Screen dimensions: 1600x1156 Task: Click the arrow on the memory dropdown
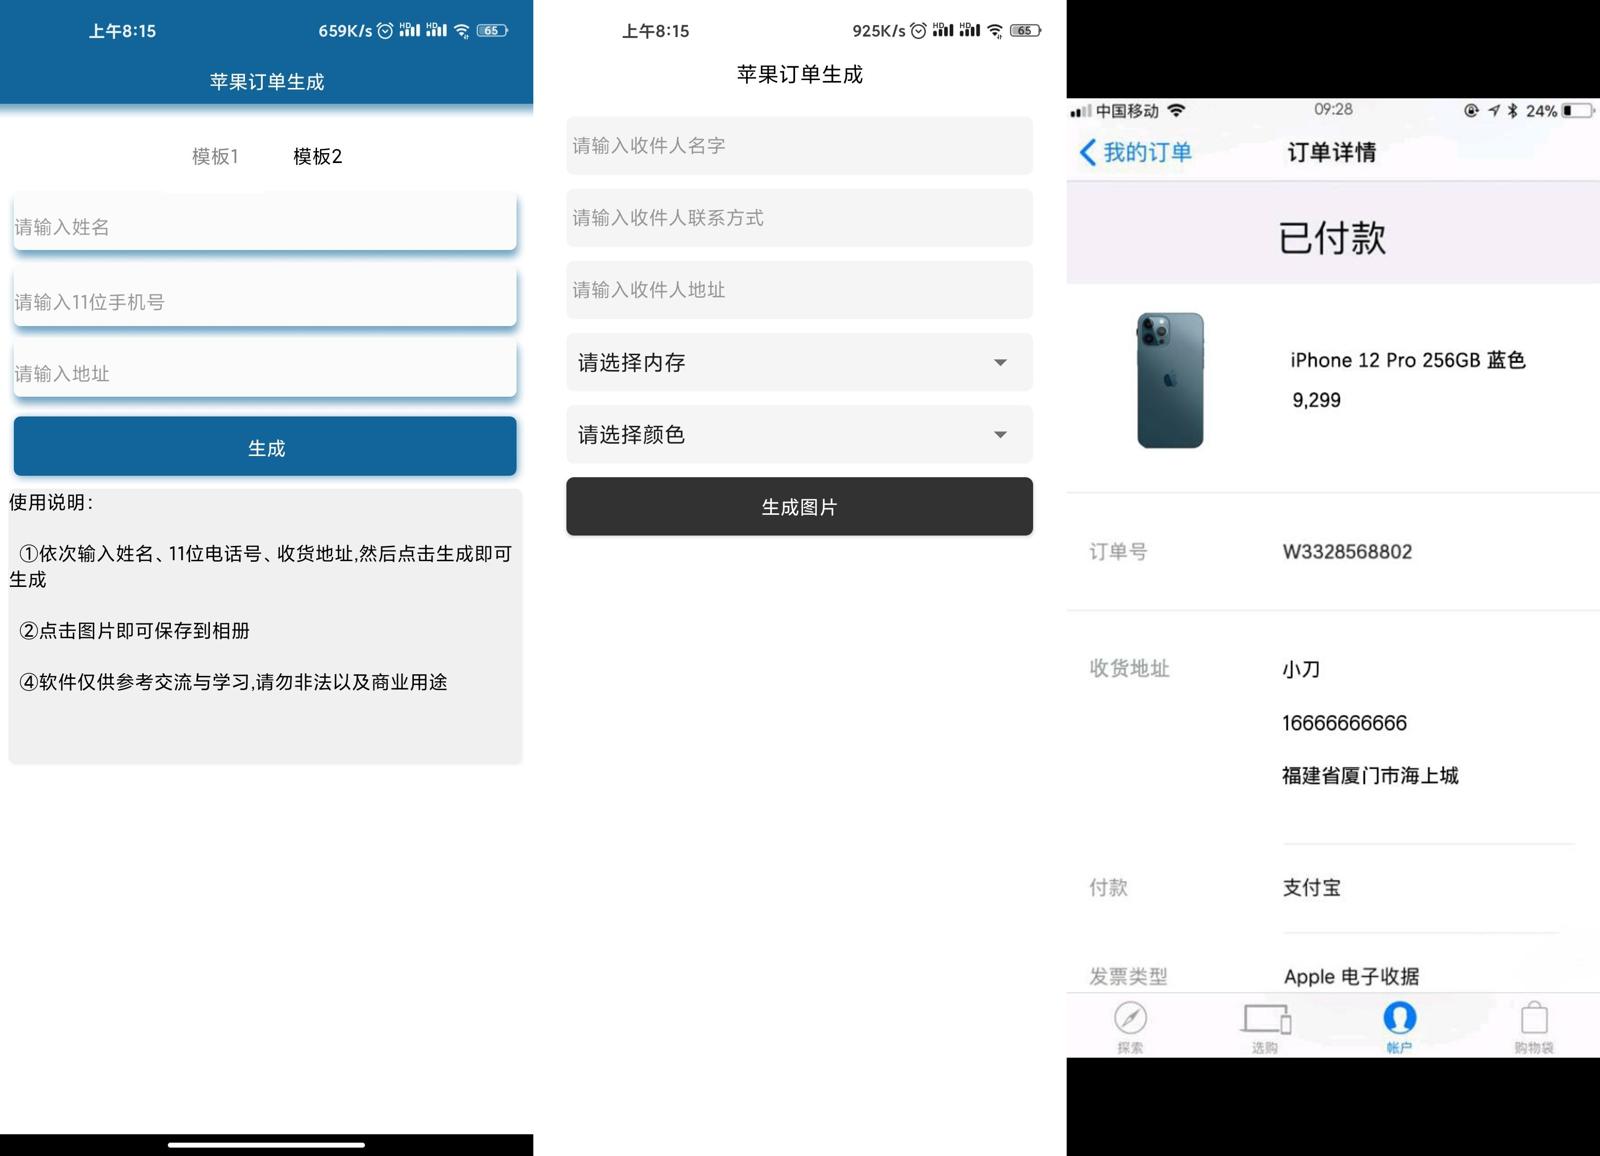click(x=1000, y=362)
